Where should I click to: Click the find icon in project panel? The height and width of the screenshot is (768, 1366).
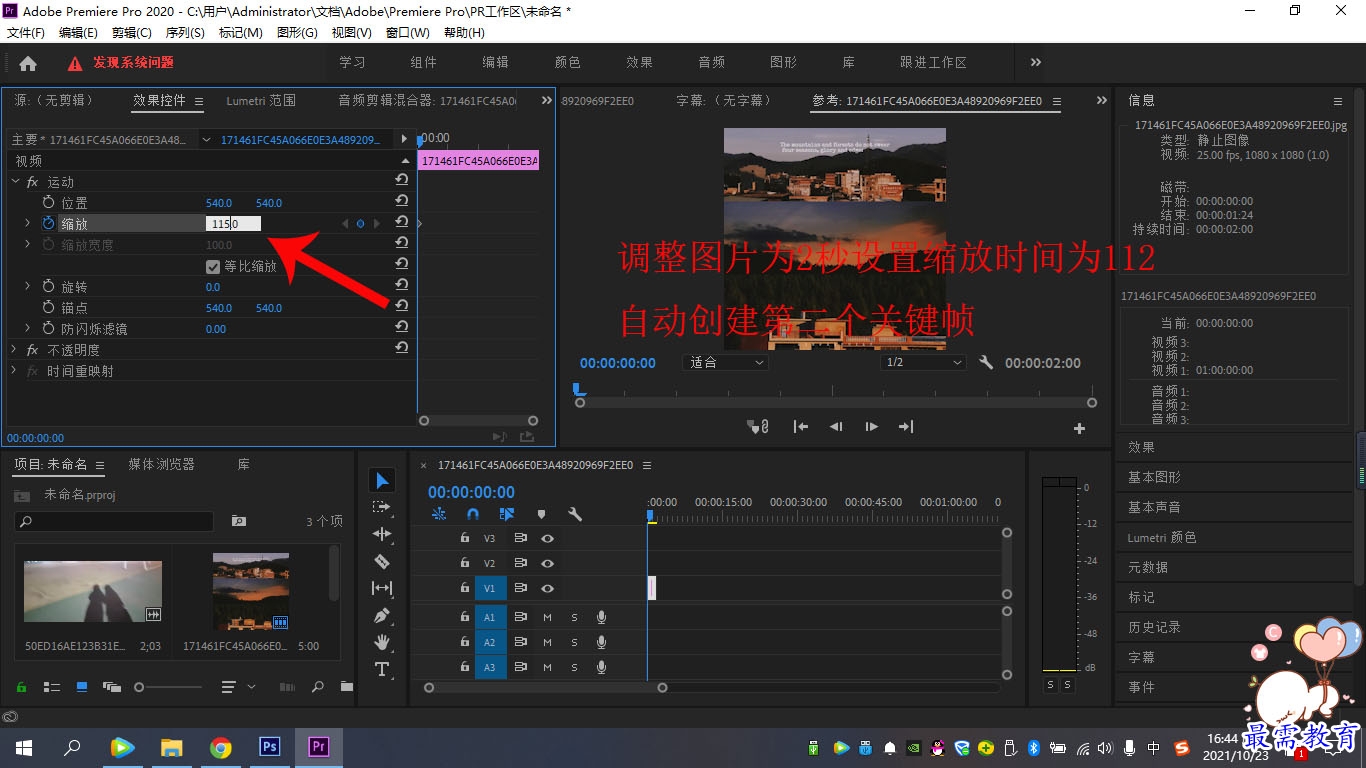click(x=318, y=687)
